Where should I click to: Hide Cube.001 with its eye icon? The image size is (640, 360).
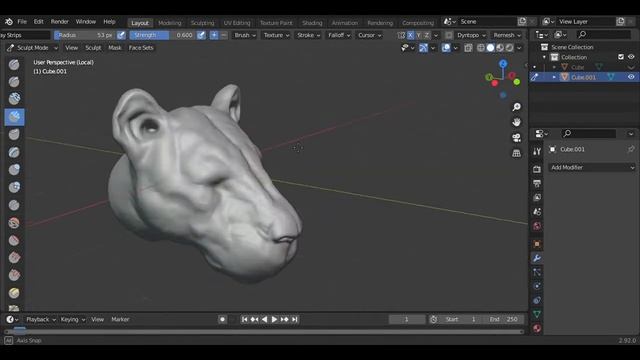pos(631,77)
